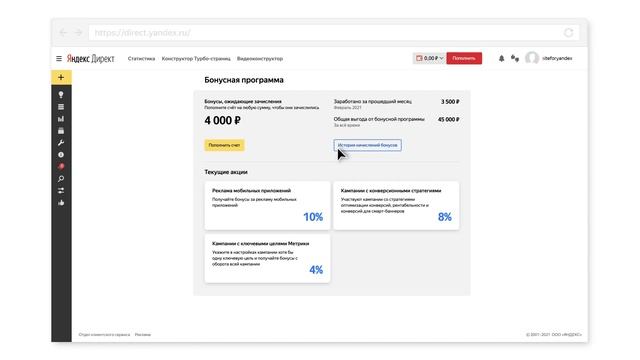Viewport: 640px width, 360px height.
Task: Open the stacked-lines campaigns list icon in sidebar
Action: click(x=61, y=107)
